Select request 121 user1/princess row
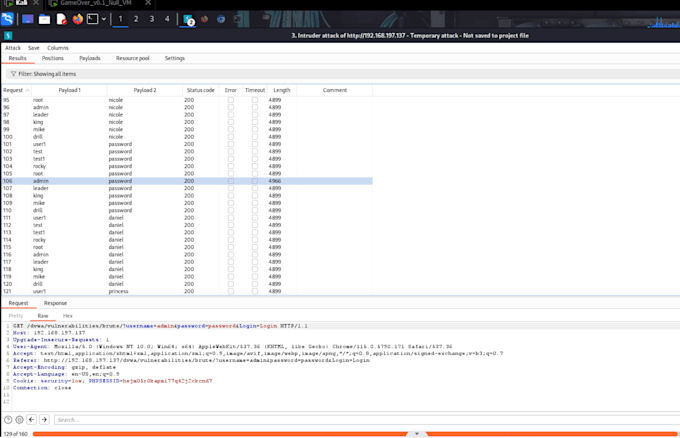 coord(187,292)
